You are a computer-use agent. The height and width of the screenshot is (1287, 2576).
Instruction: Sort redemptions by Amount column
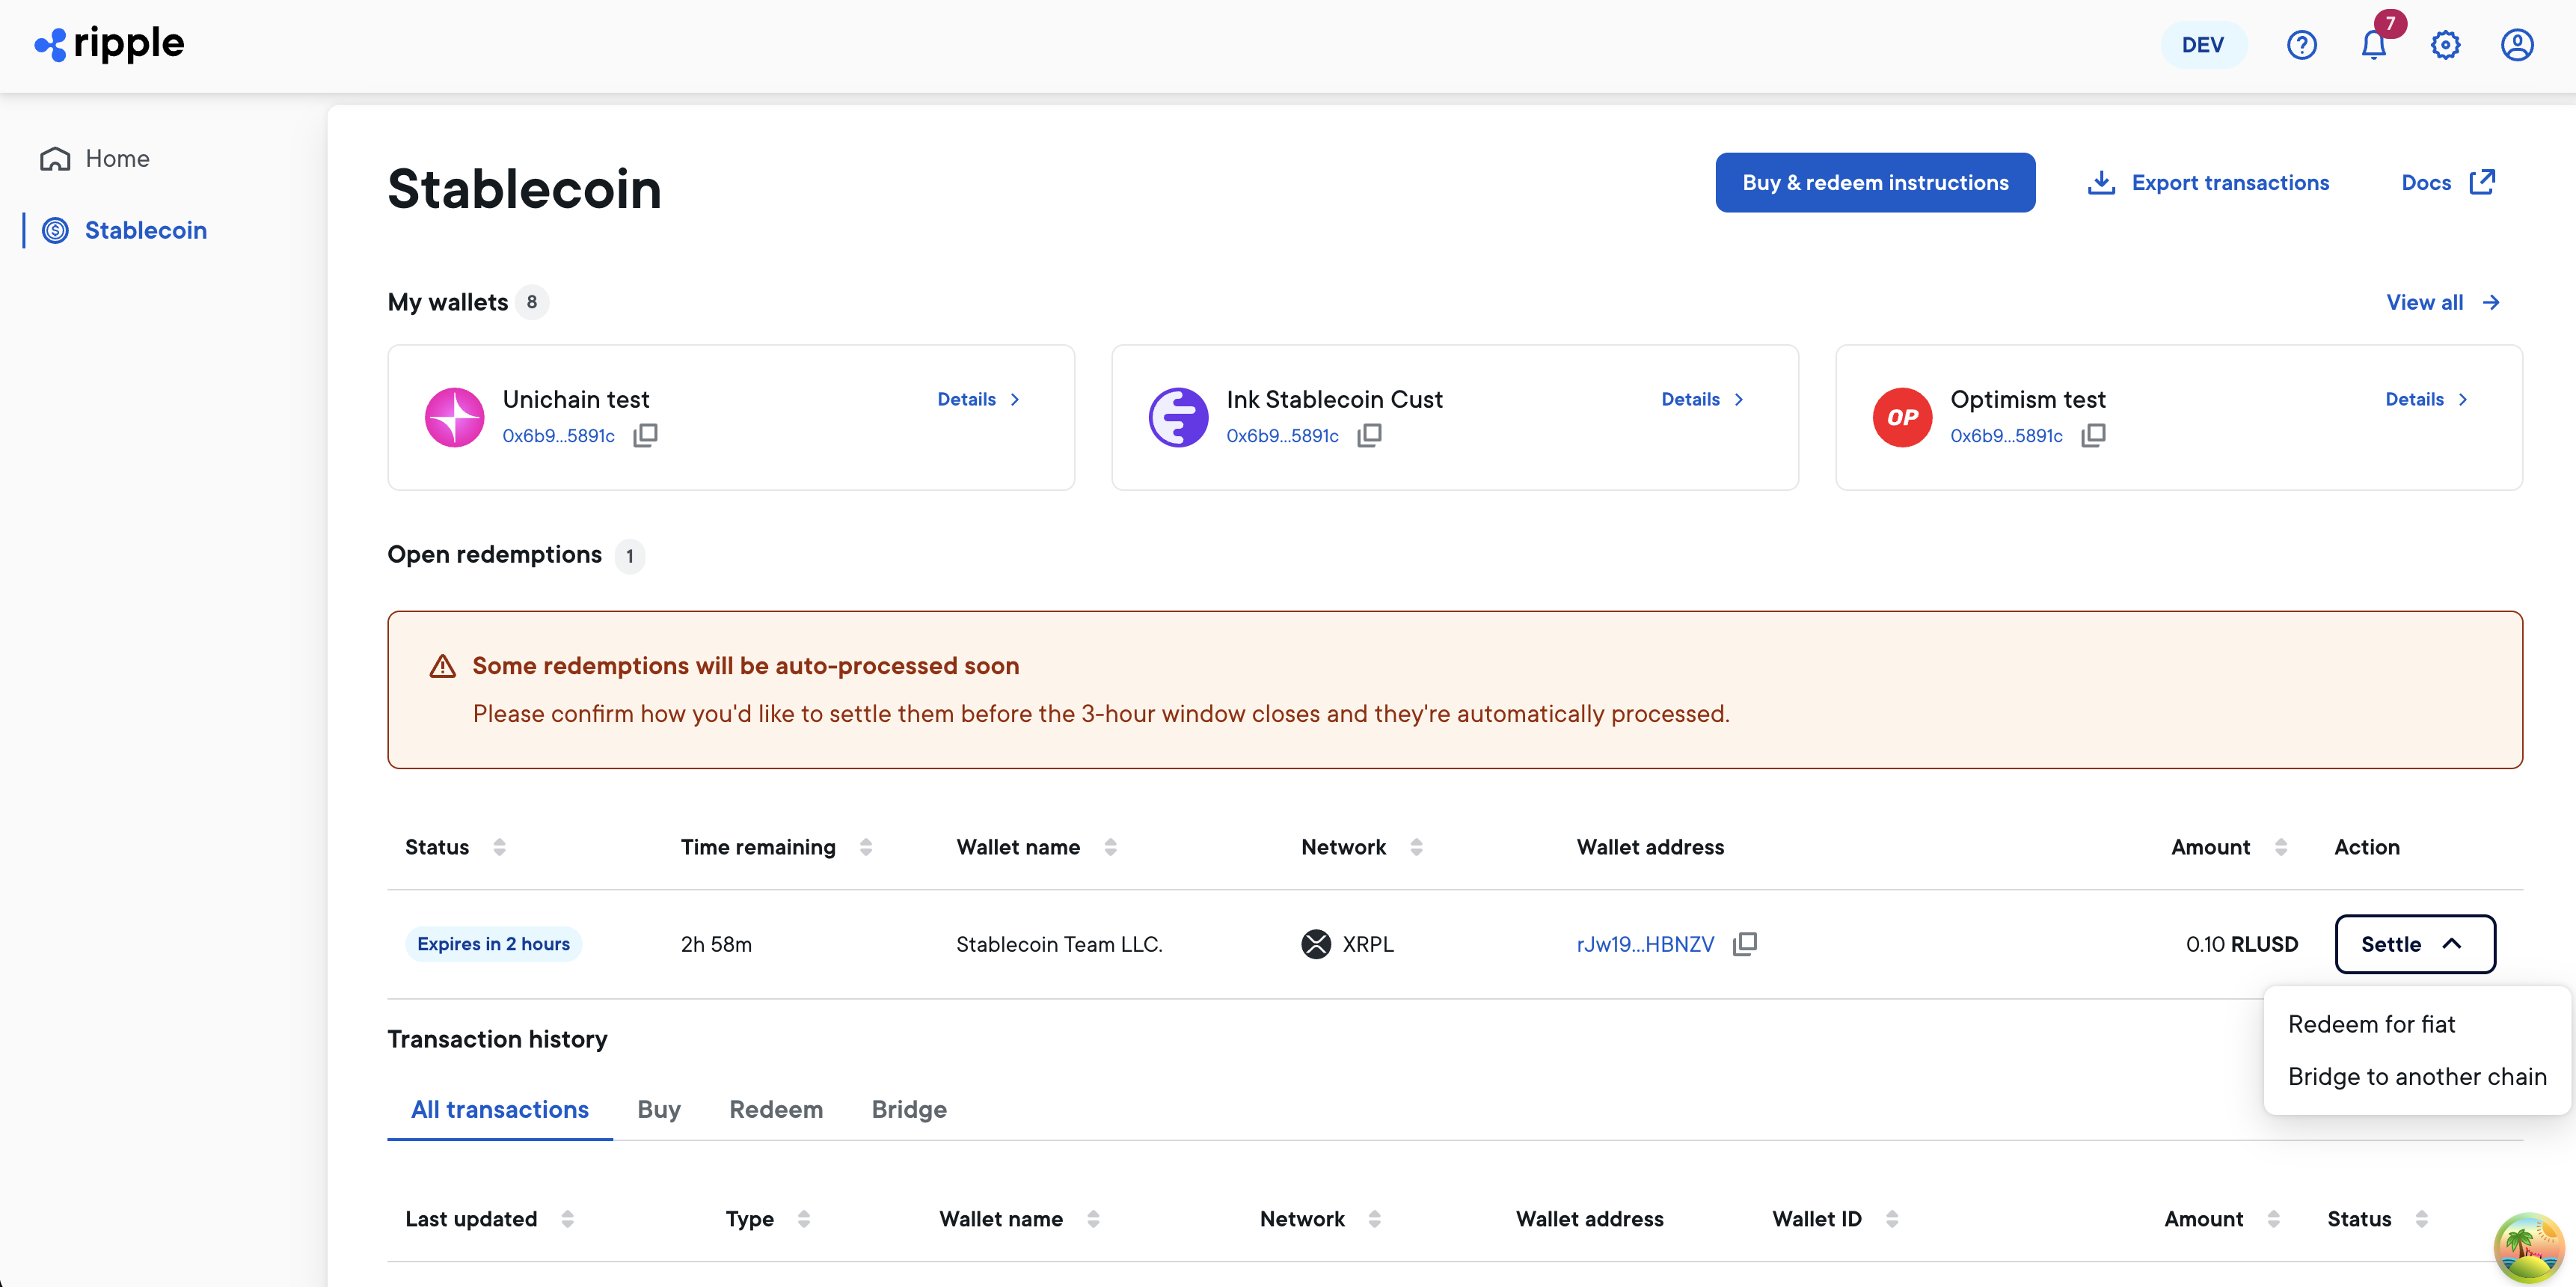pos(2281,847)
